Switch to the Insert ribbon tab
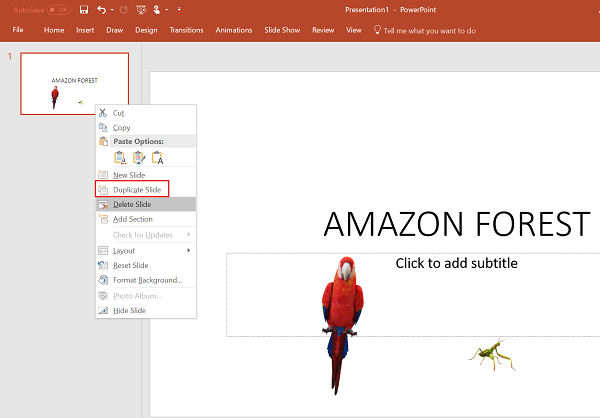Image resolution: width=600 pixels, height=418 pixels. click(x=85, y=30)
